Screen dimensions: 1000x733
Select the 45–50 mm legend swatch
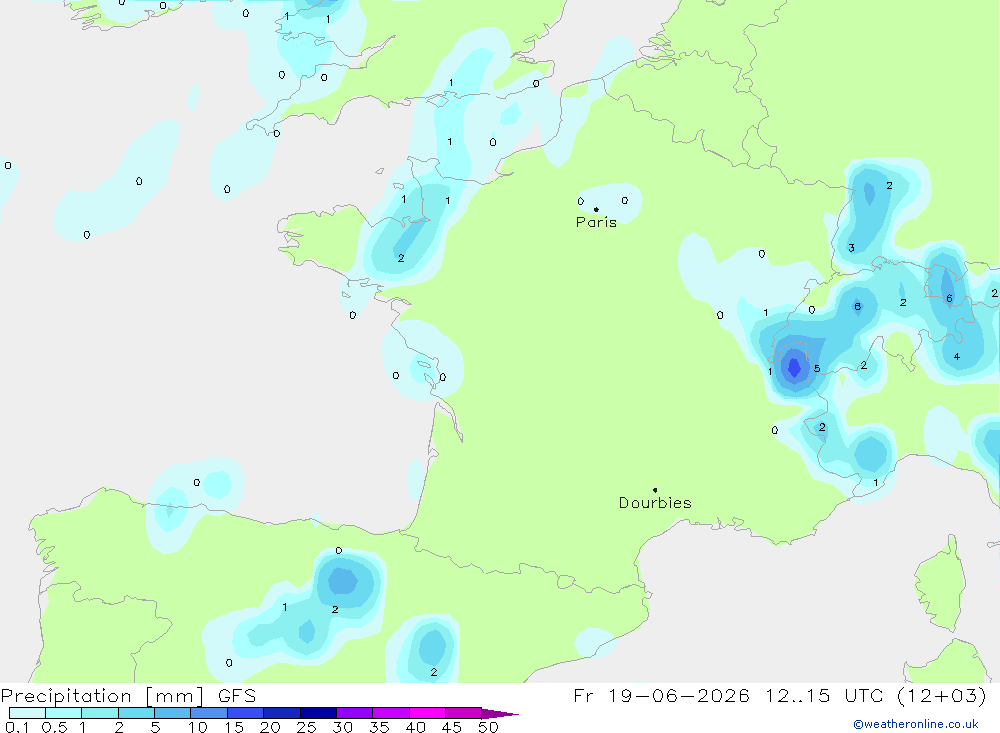pyautogui.click(x=464, y=713)
